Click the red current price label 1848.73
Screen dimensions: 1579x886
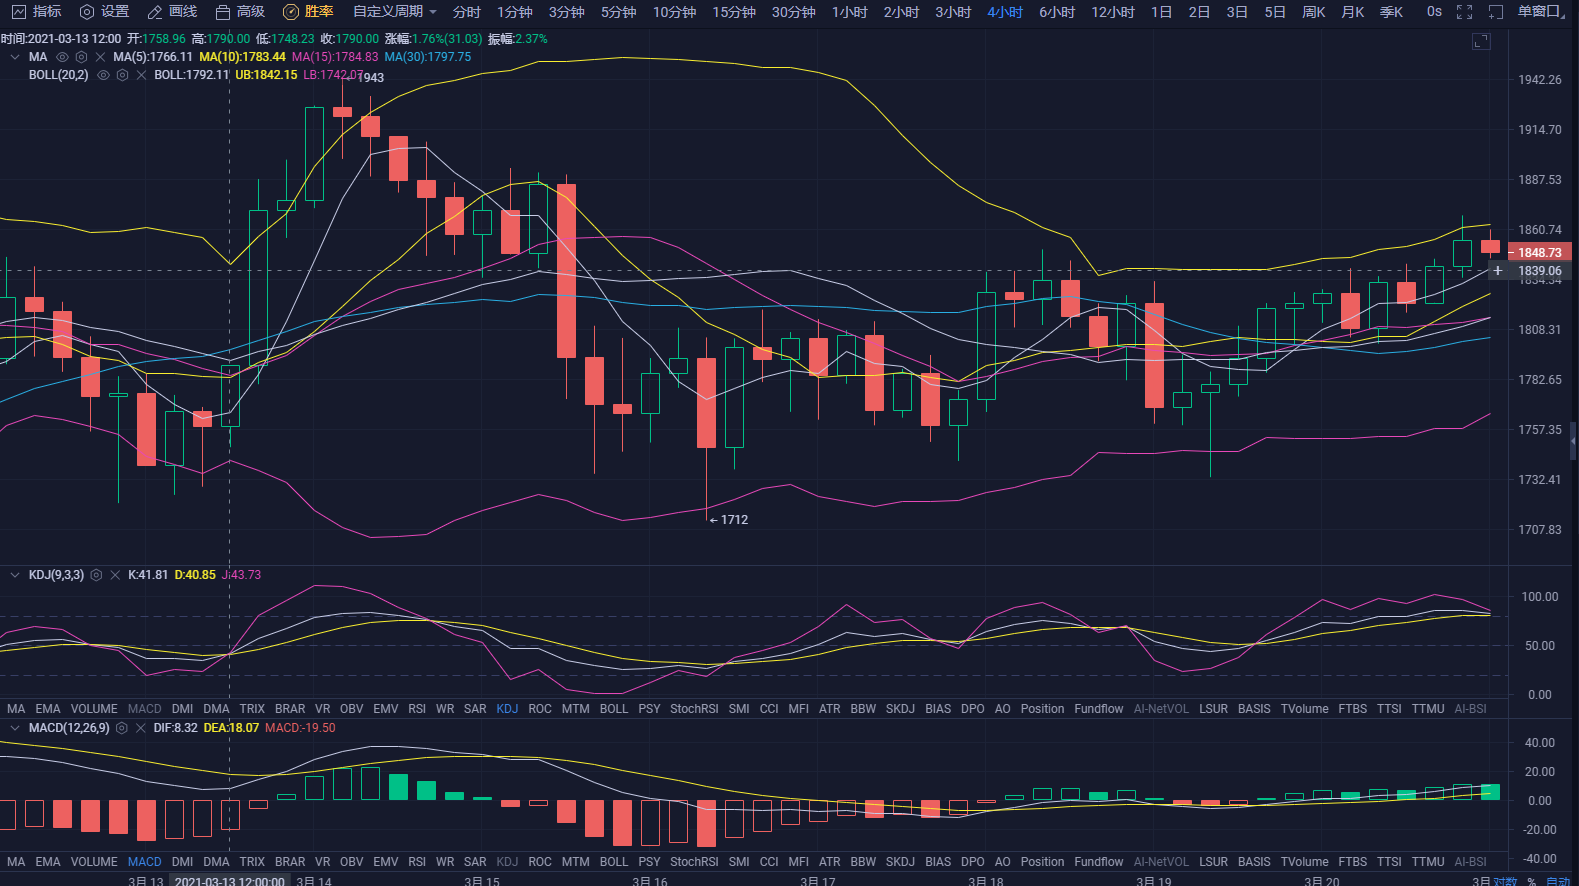click(1540, 253)
